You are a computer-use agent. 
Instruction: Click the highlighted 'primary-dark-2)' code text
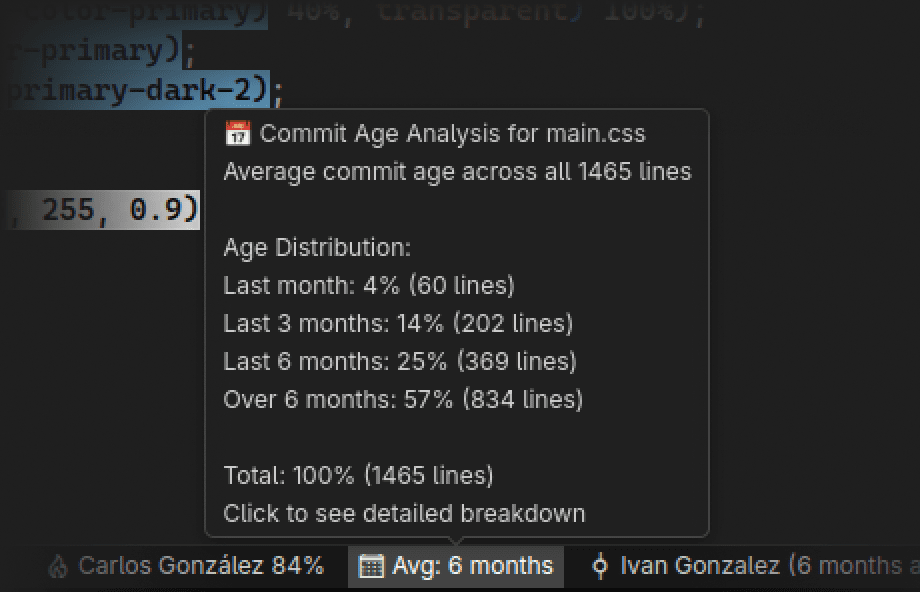pos(140,91)
